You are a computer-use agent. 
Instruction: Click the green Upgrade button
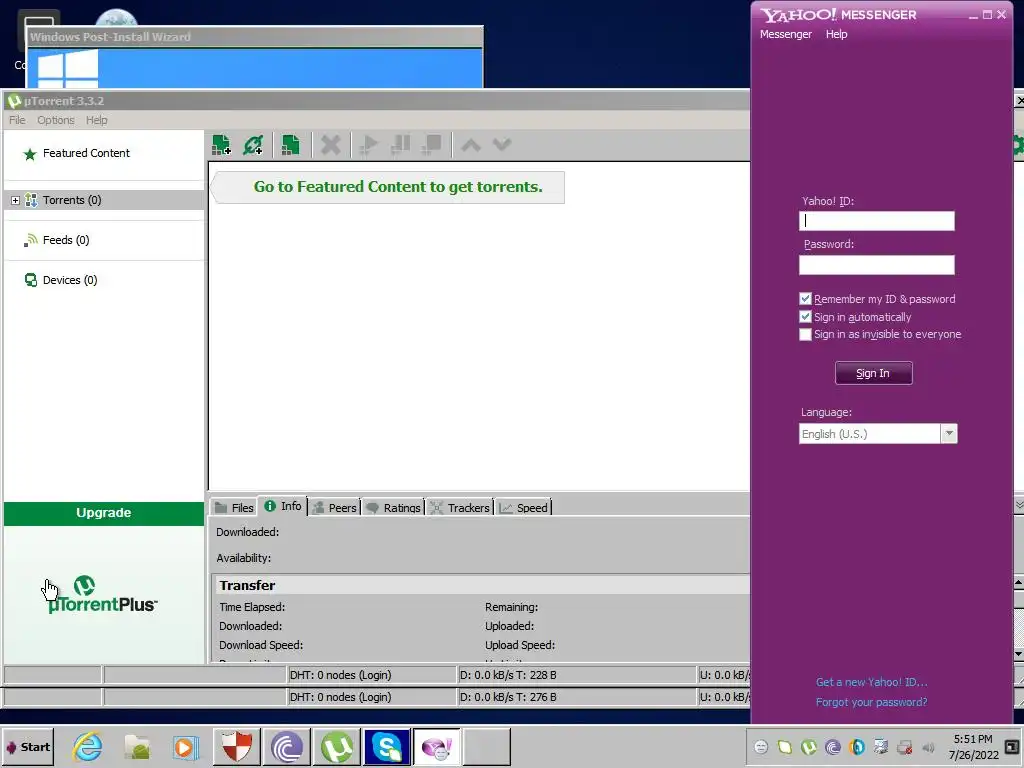pos(104,513)
